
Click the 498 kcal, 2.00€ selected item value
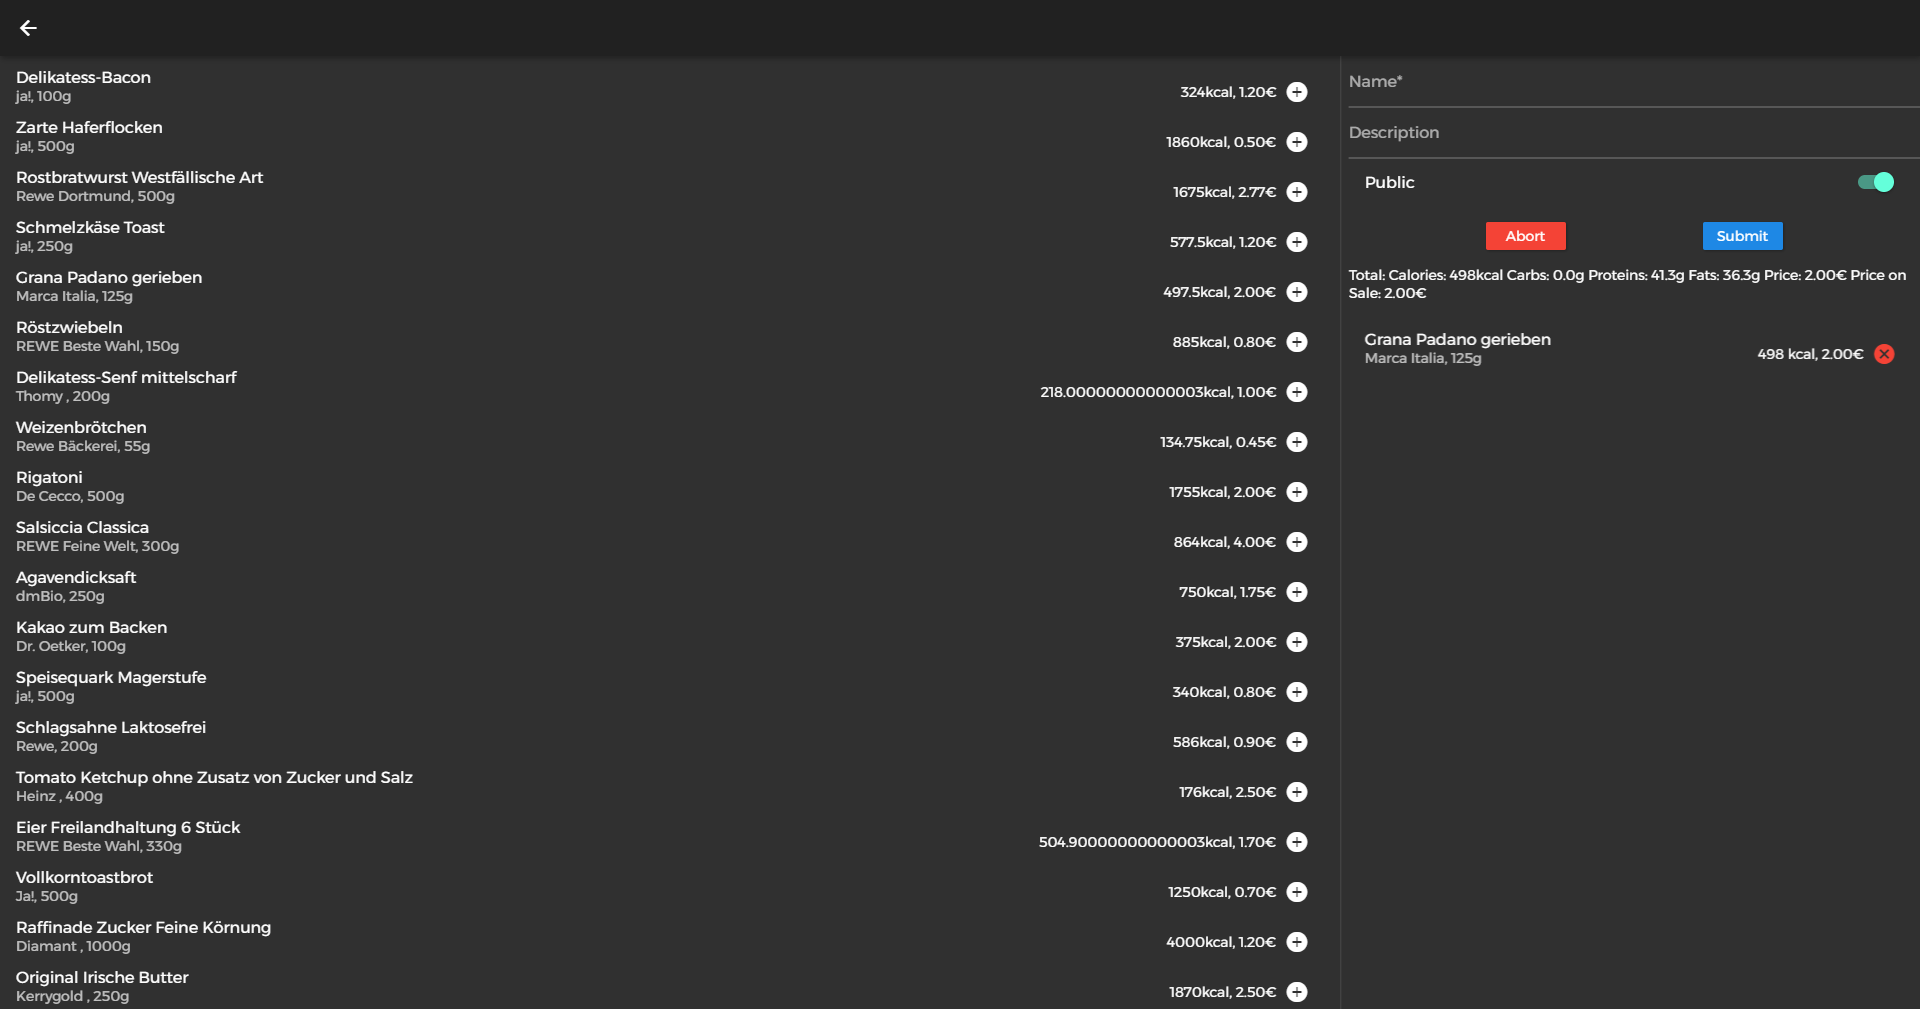[x=1811, y=354]
